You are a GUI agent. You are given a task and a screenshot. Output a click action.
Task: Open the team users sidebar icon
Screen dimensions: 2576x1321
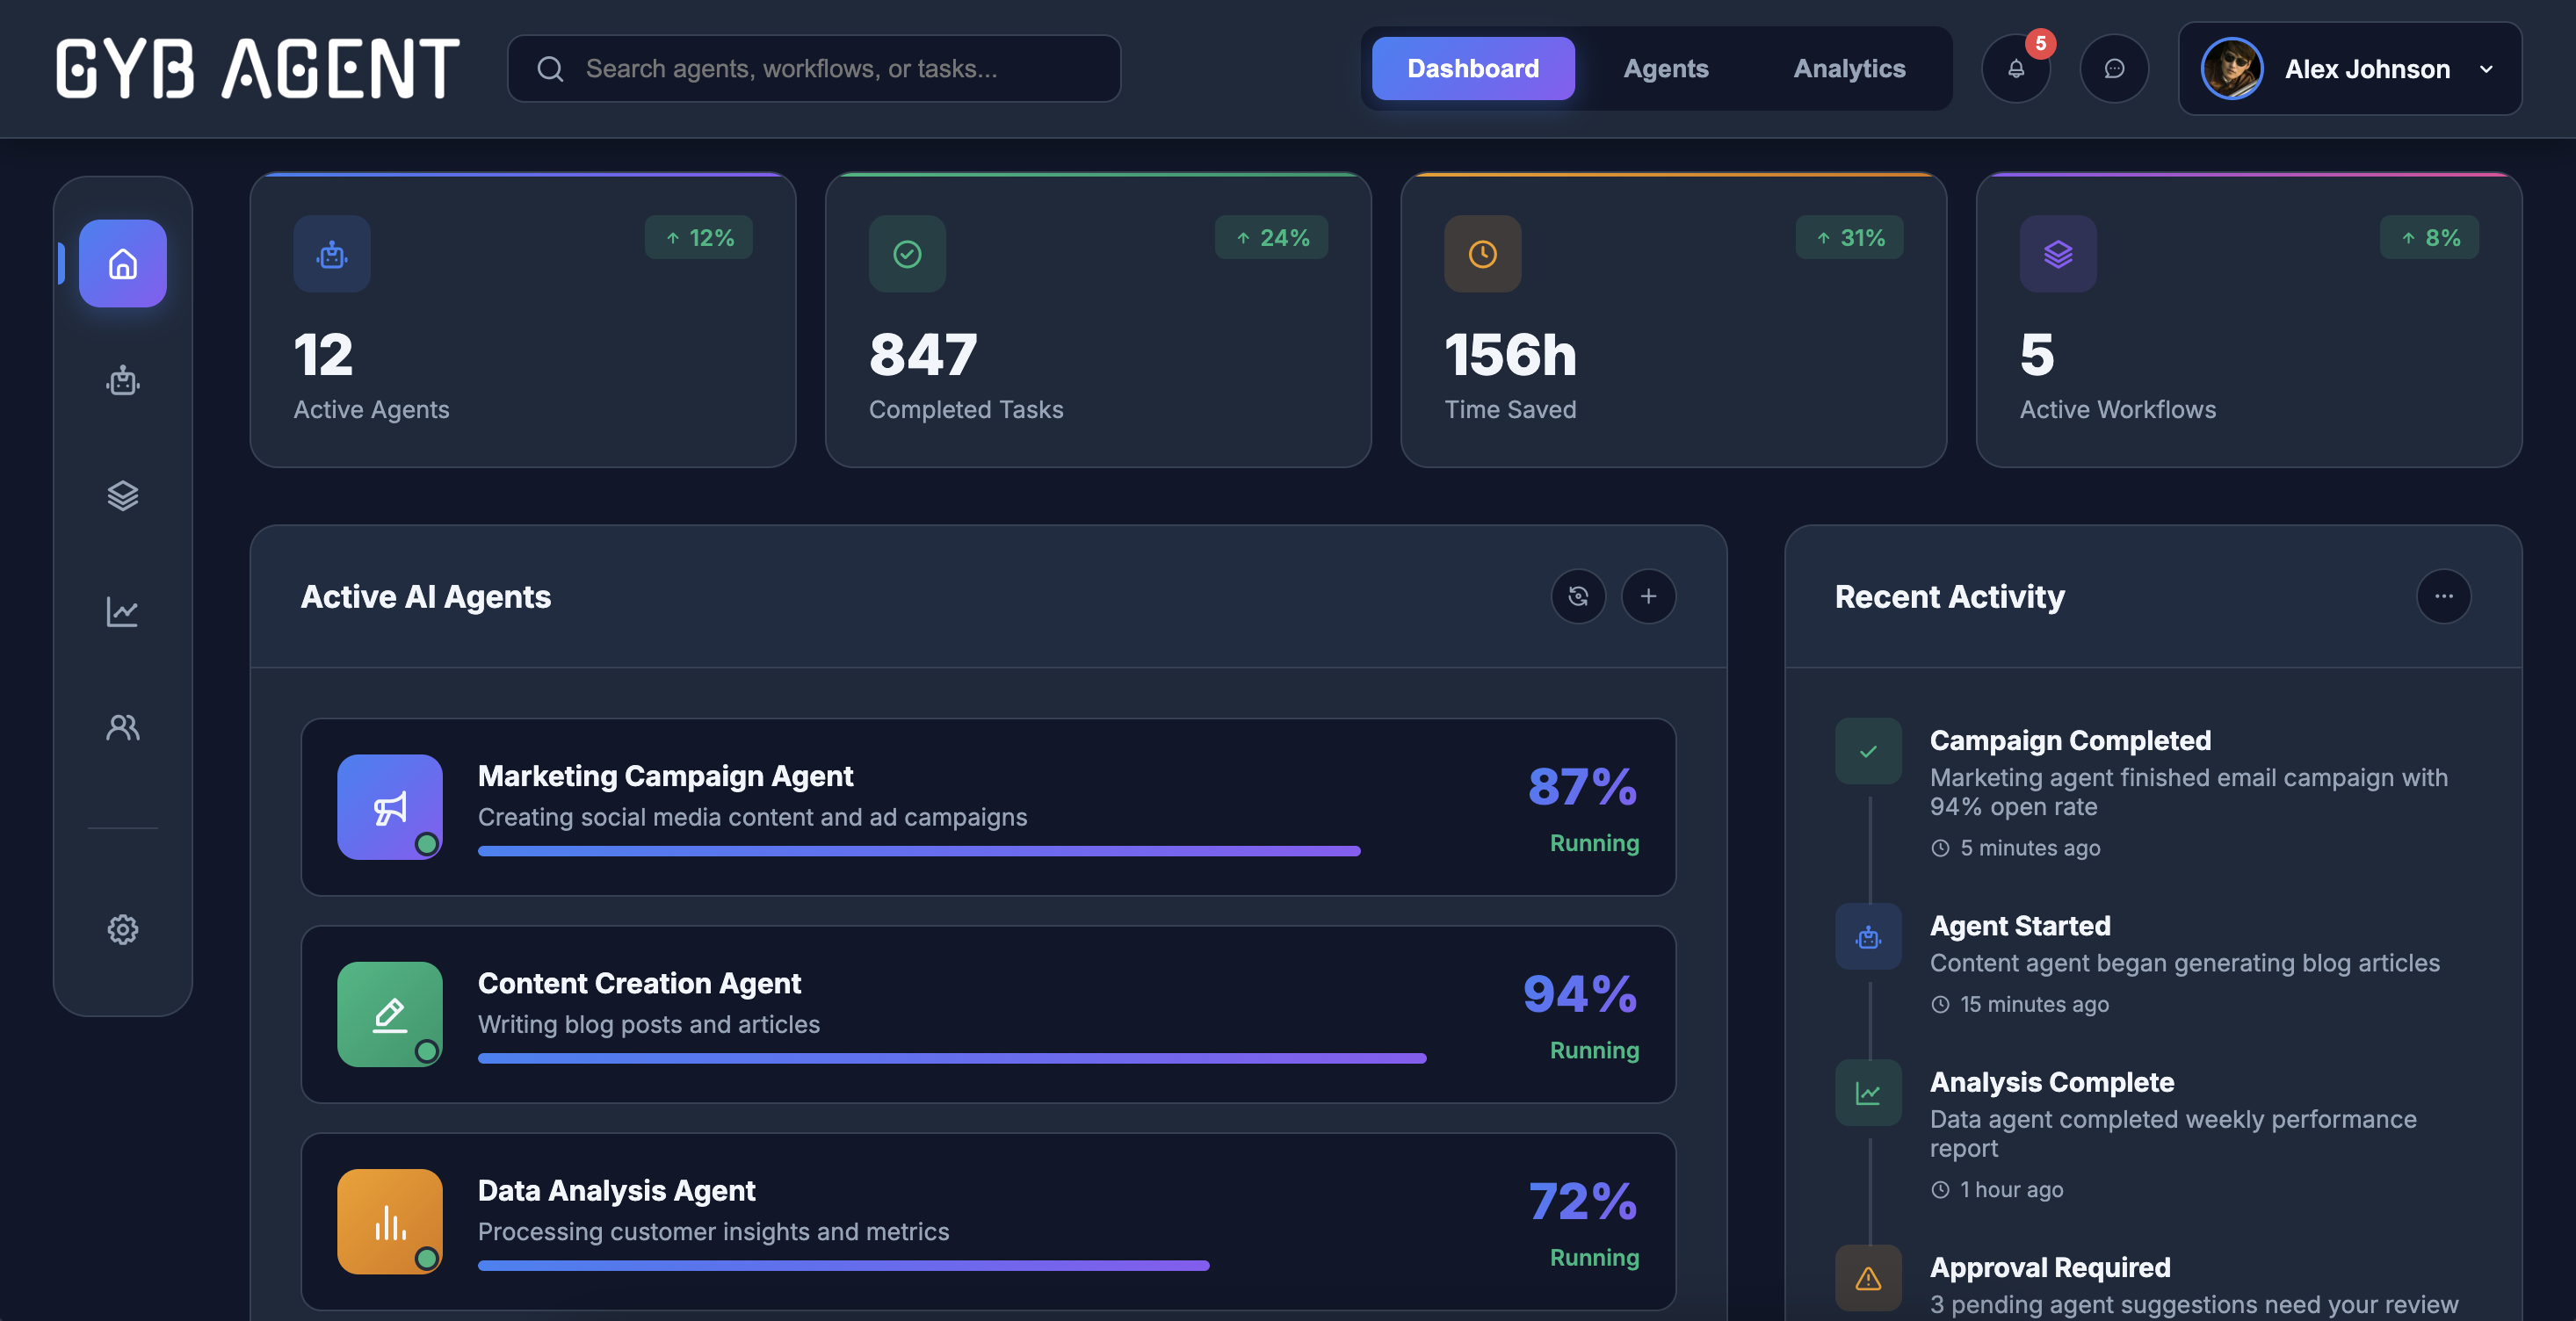[123, 727]
